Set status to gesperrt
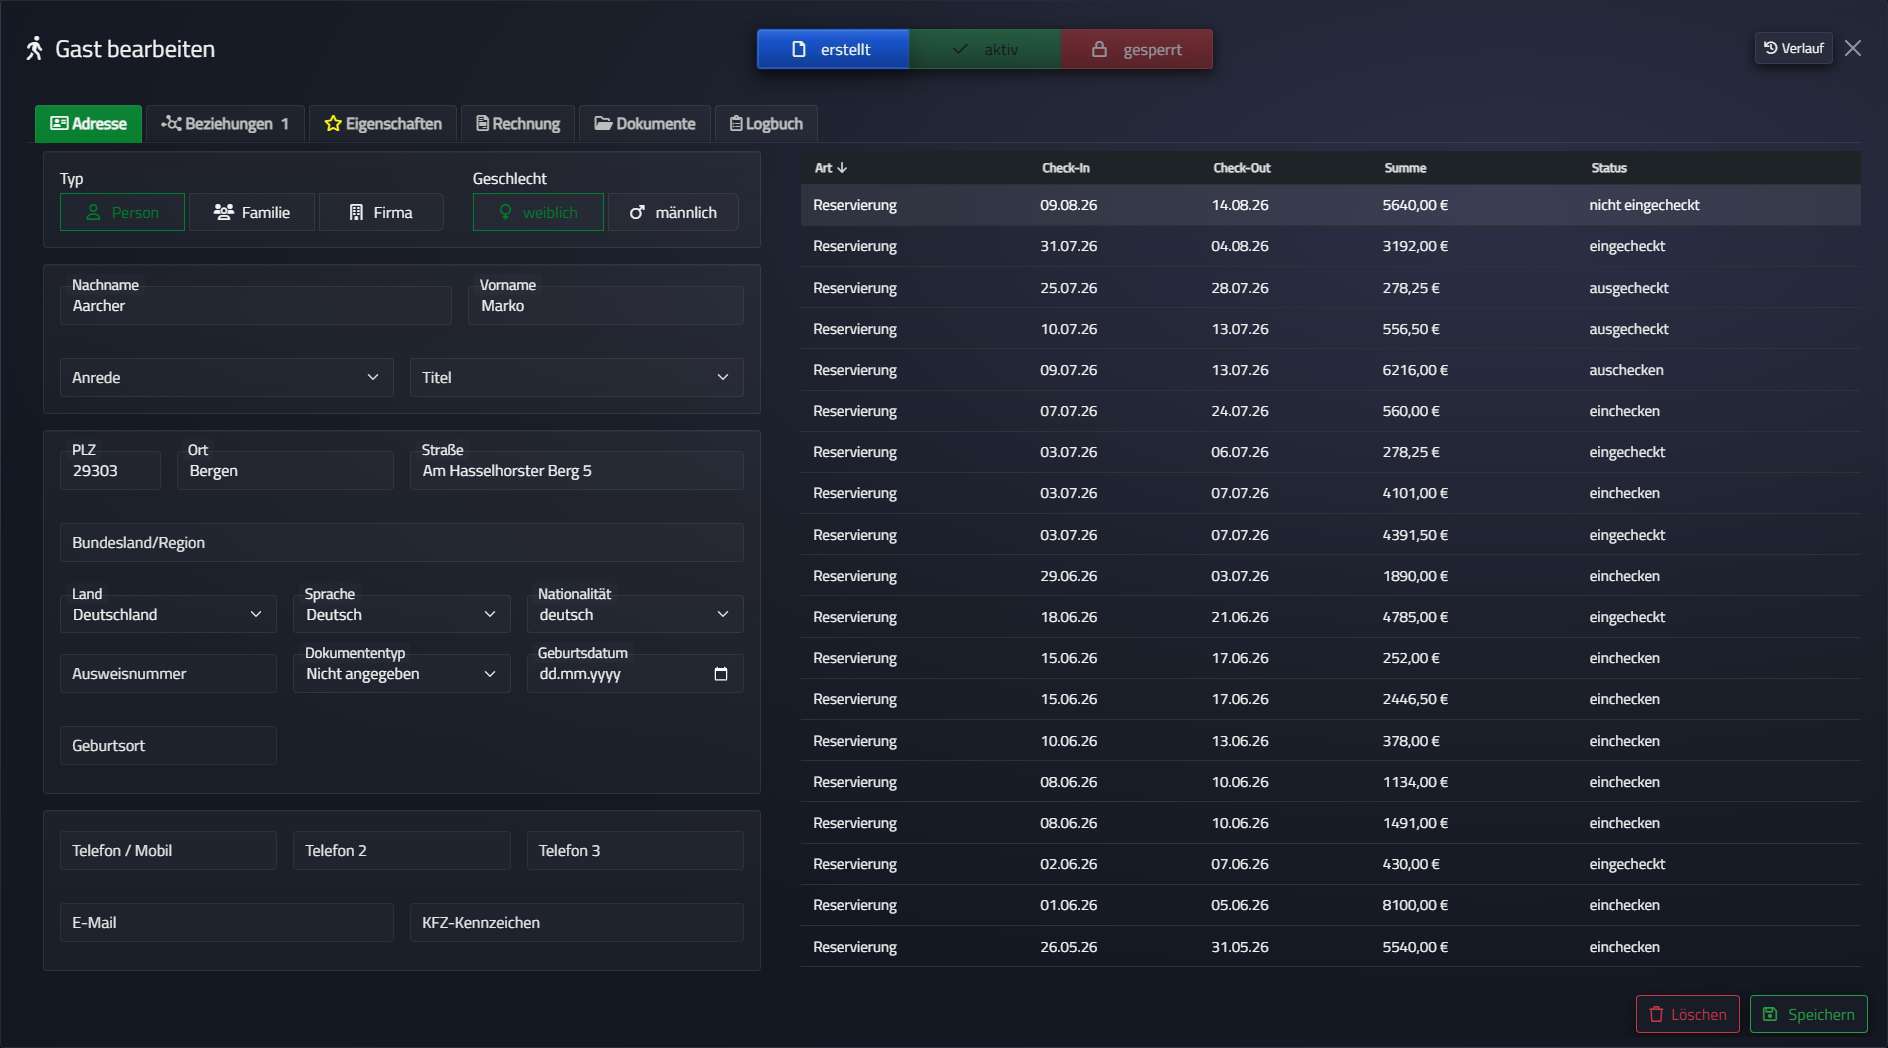This screenshot has width=1888, height=1048. 1137,49
